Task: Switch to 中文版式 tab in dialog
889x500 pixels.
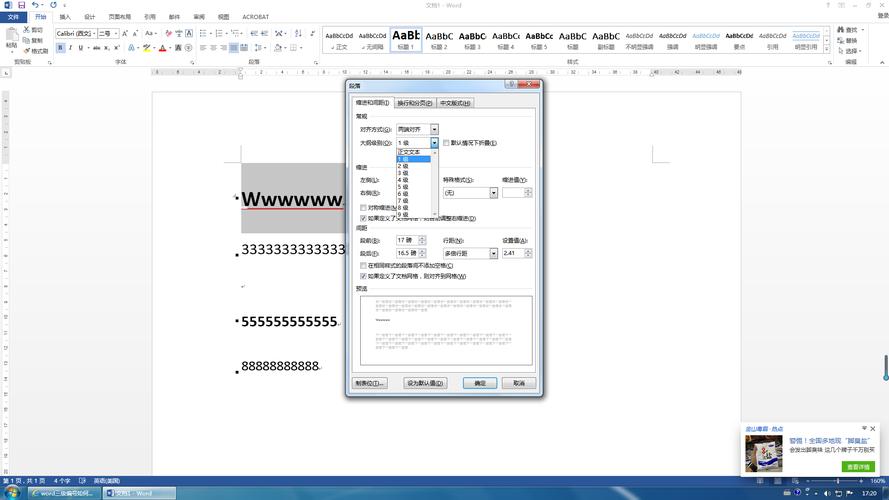Action: tap(455, 103)
